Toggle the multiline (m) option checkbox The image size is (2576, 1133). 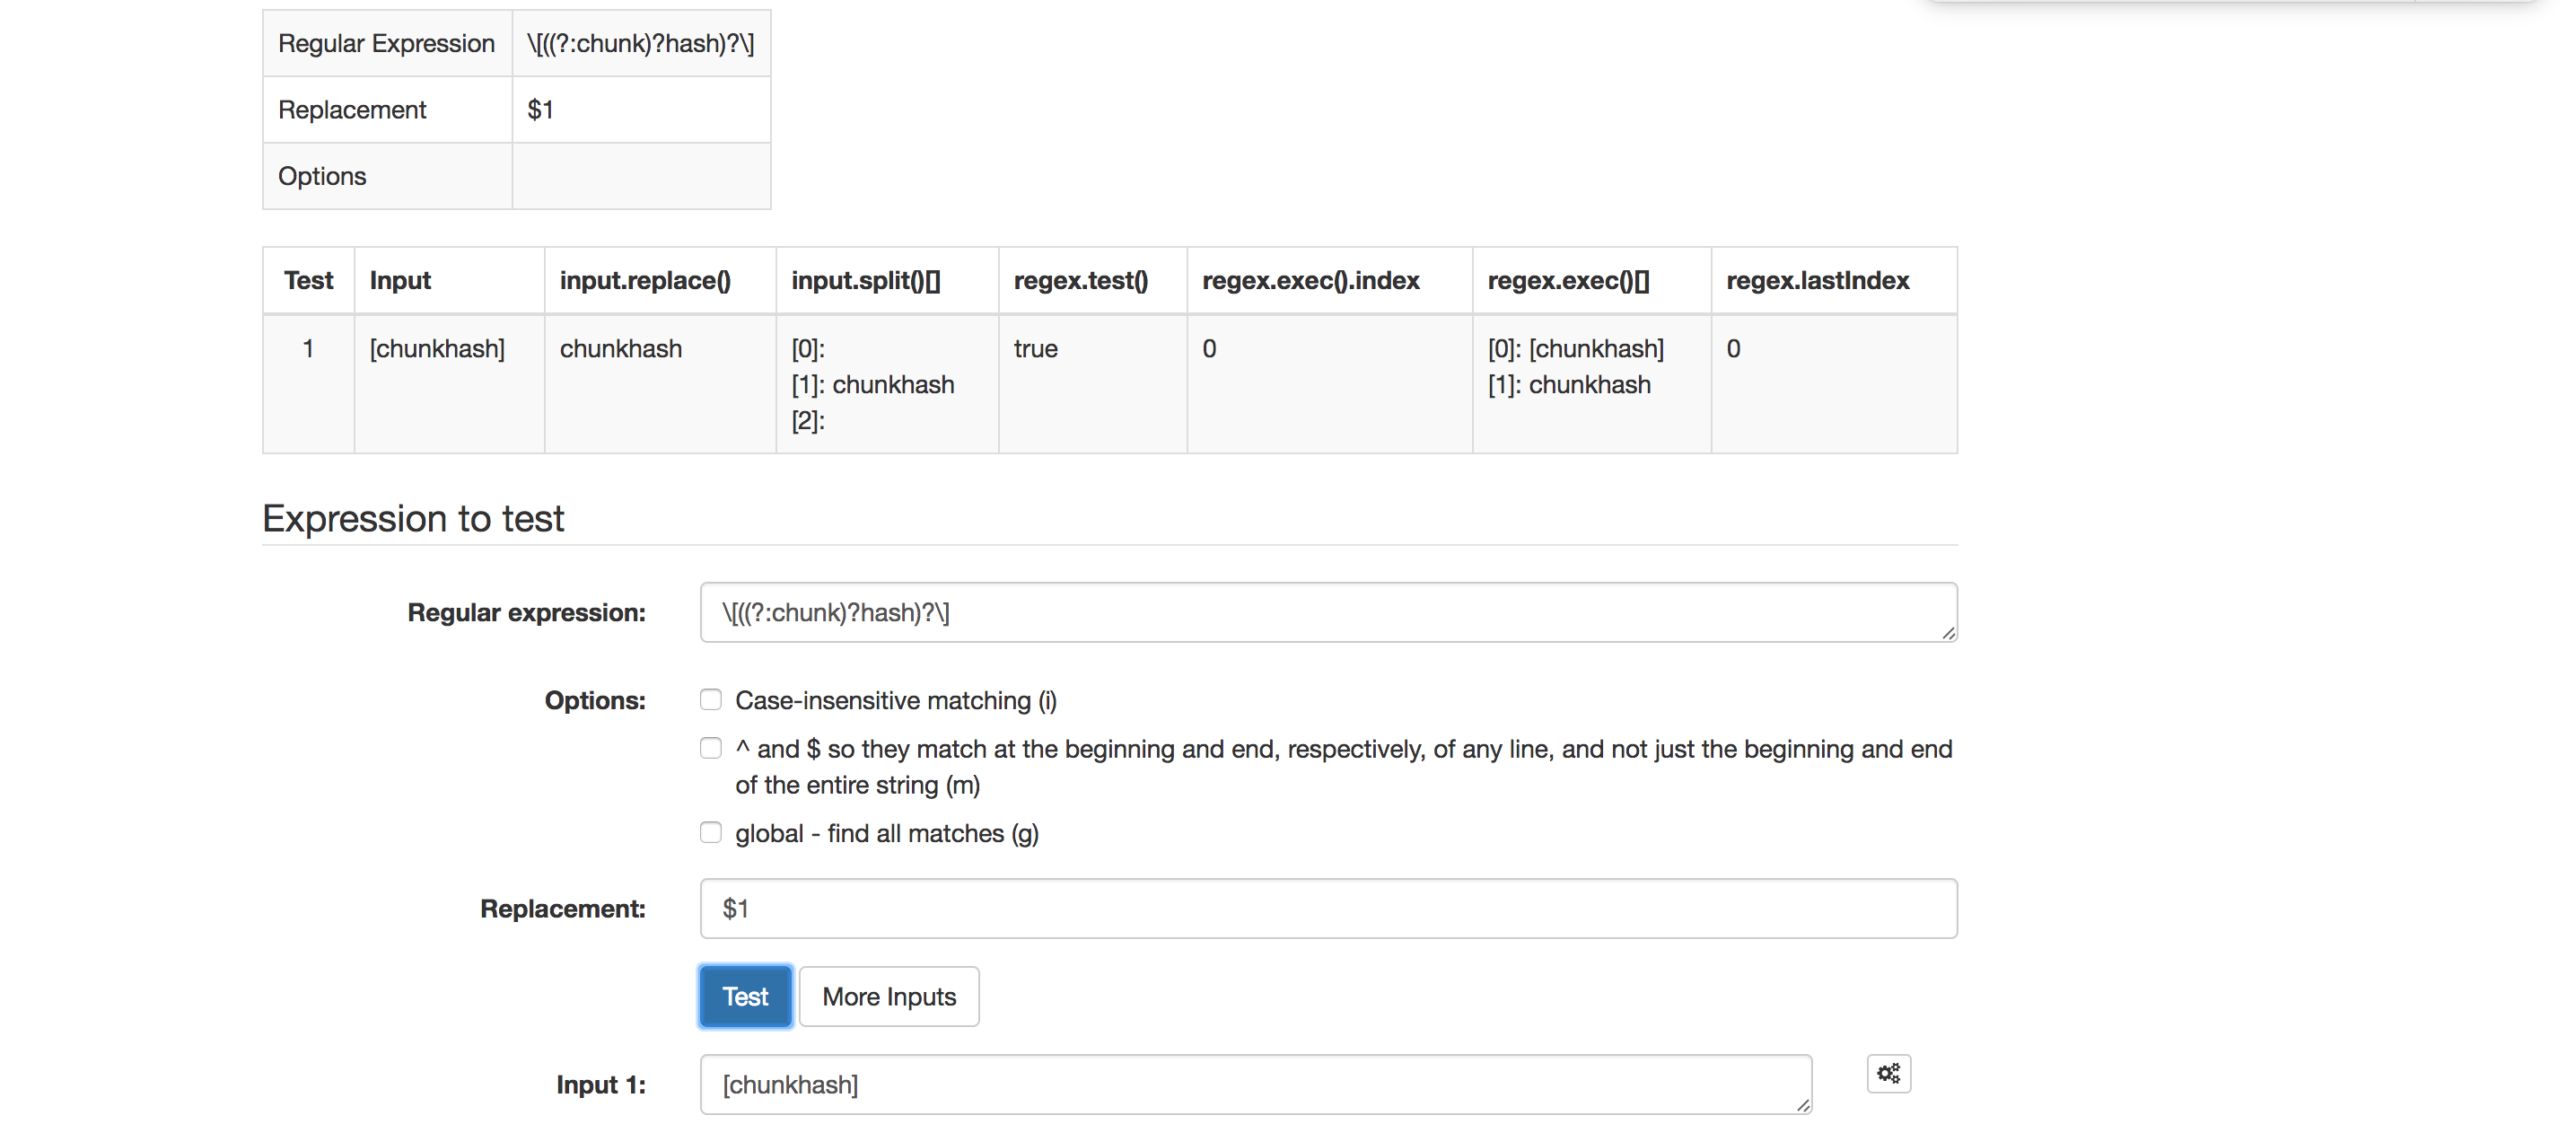tap(710, 748)
